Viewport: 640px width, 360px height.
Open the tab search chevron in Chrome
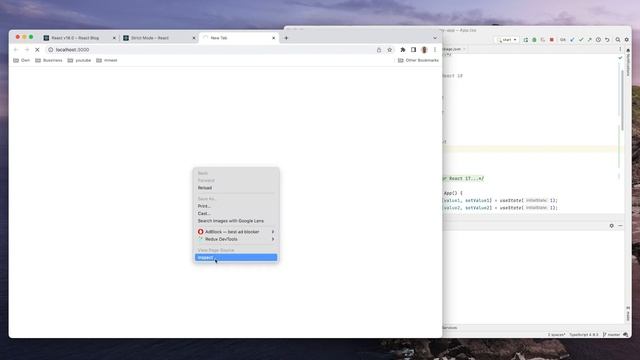point(435,38)
